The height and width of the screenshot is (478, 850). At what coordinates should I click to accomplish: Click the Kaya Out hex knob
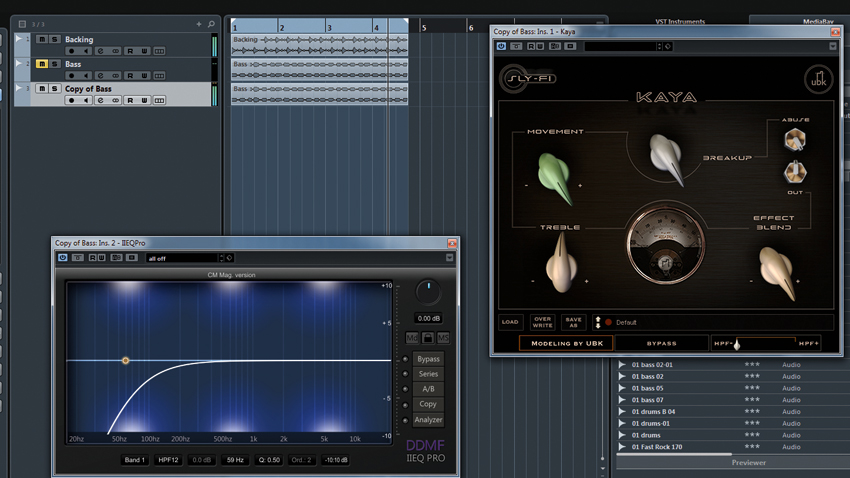tap(795, 172)
